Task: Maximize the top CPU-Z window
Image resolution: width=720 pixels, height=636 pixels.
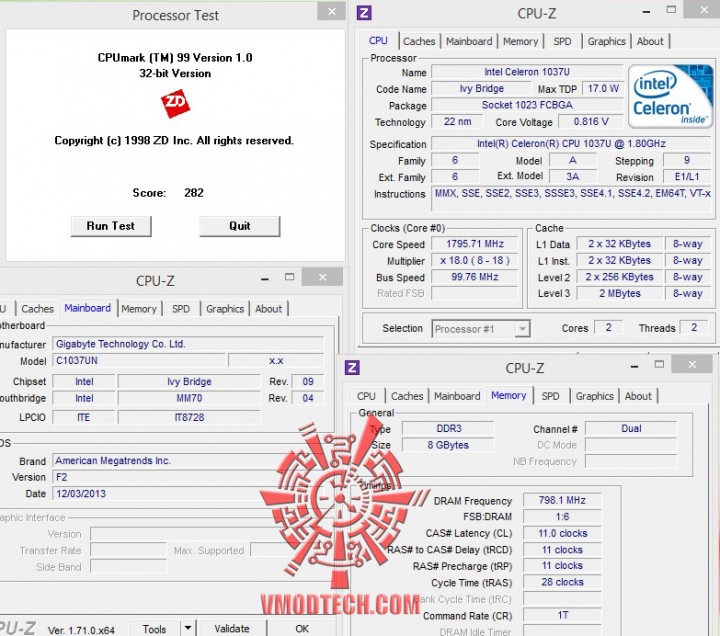Action: (x=671, y=10)
